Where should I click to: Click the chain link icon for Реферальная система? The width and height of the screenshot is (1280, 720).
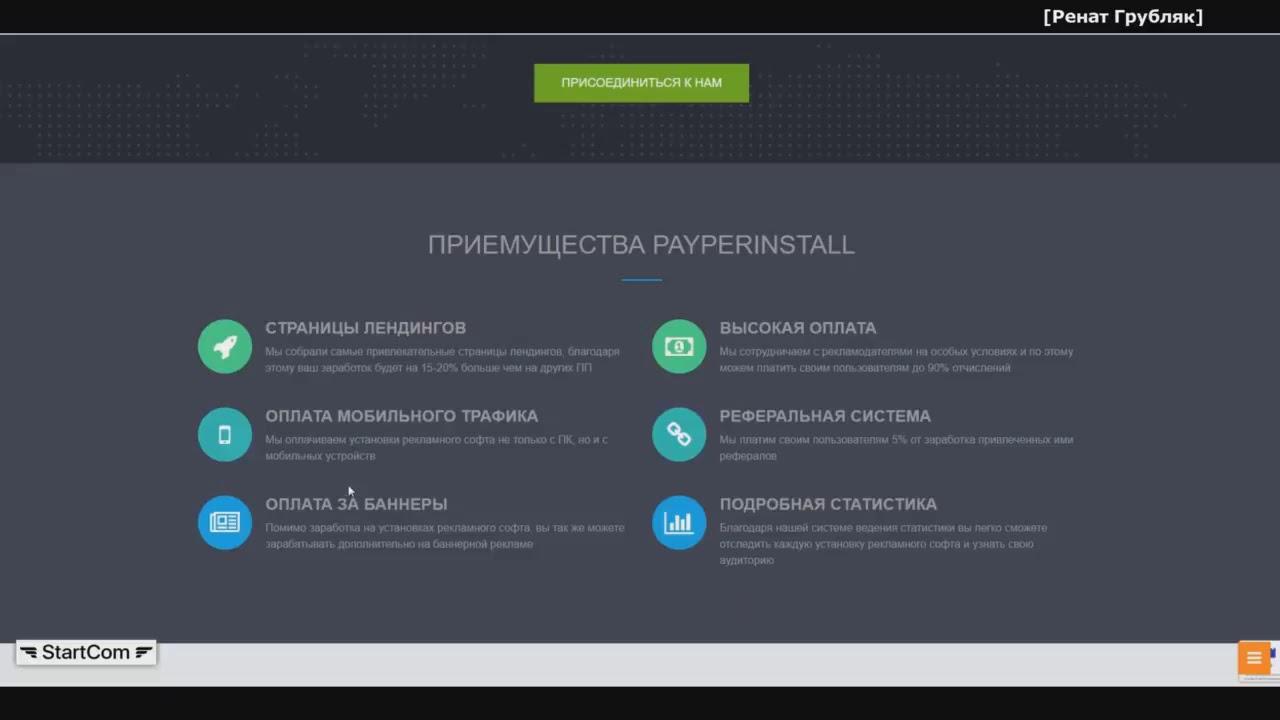click(x=679, y=434)
